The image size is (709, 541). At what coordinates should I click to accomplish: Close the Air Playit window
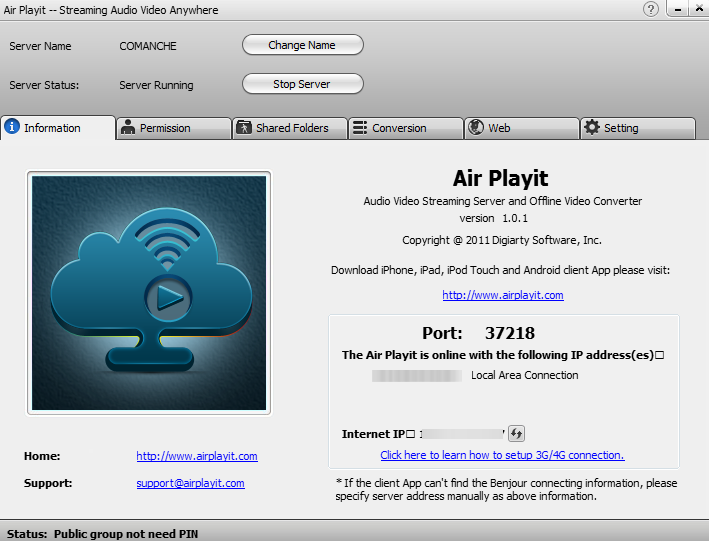click(699, 9)
